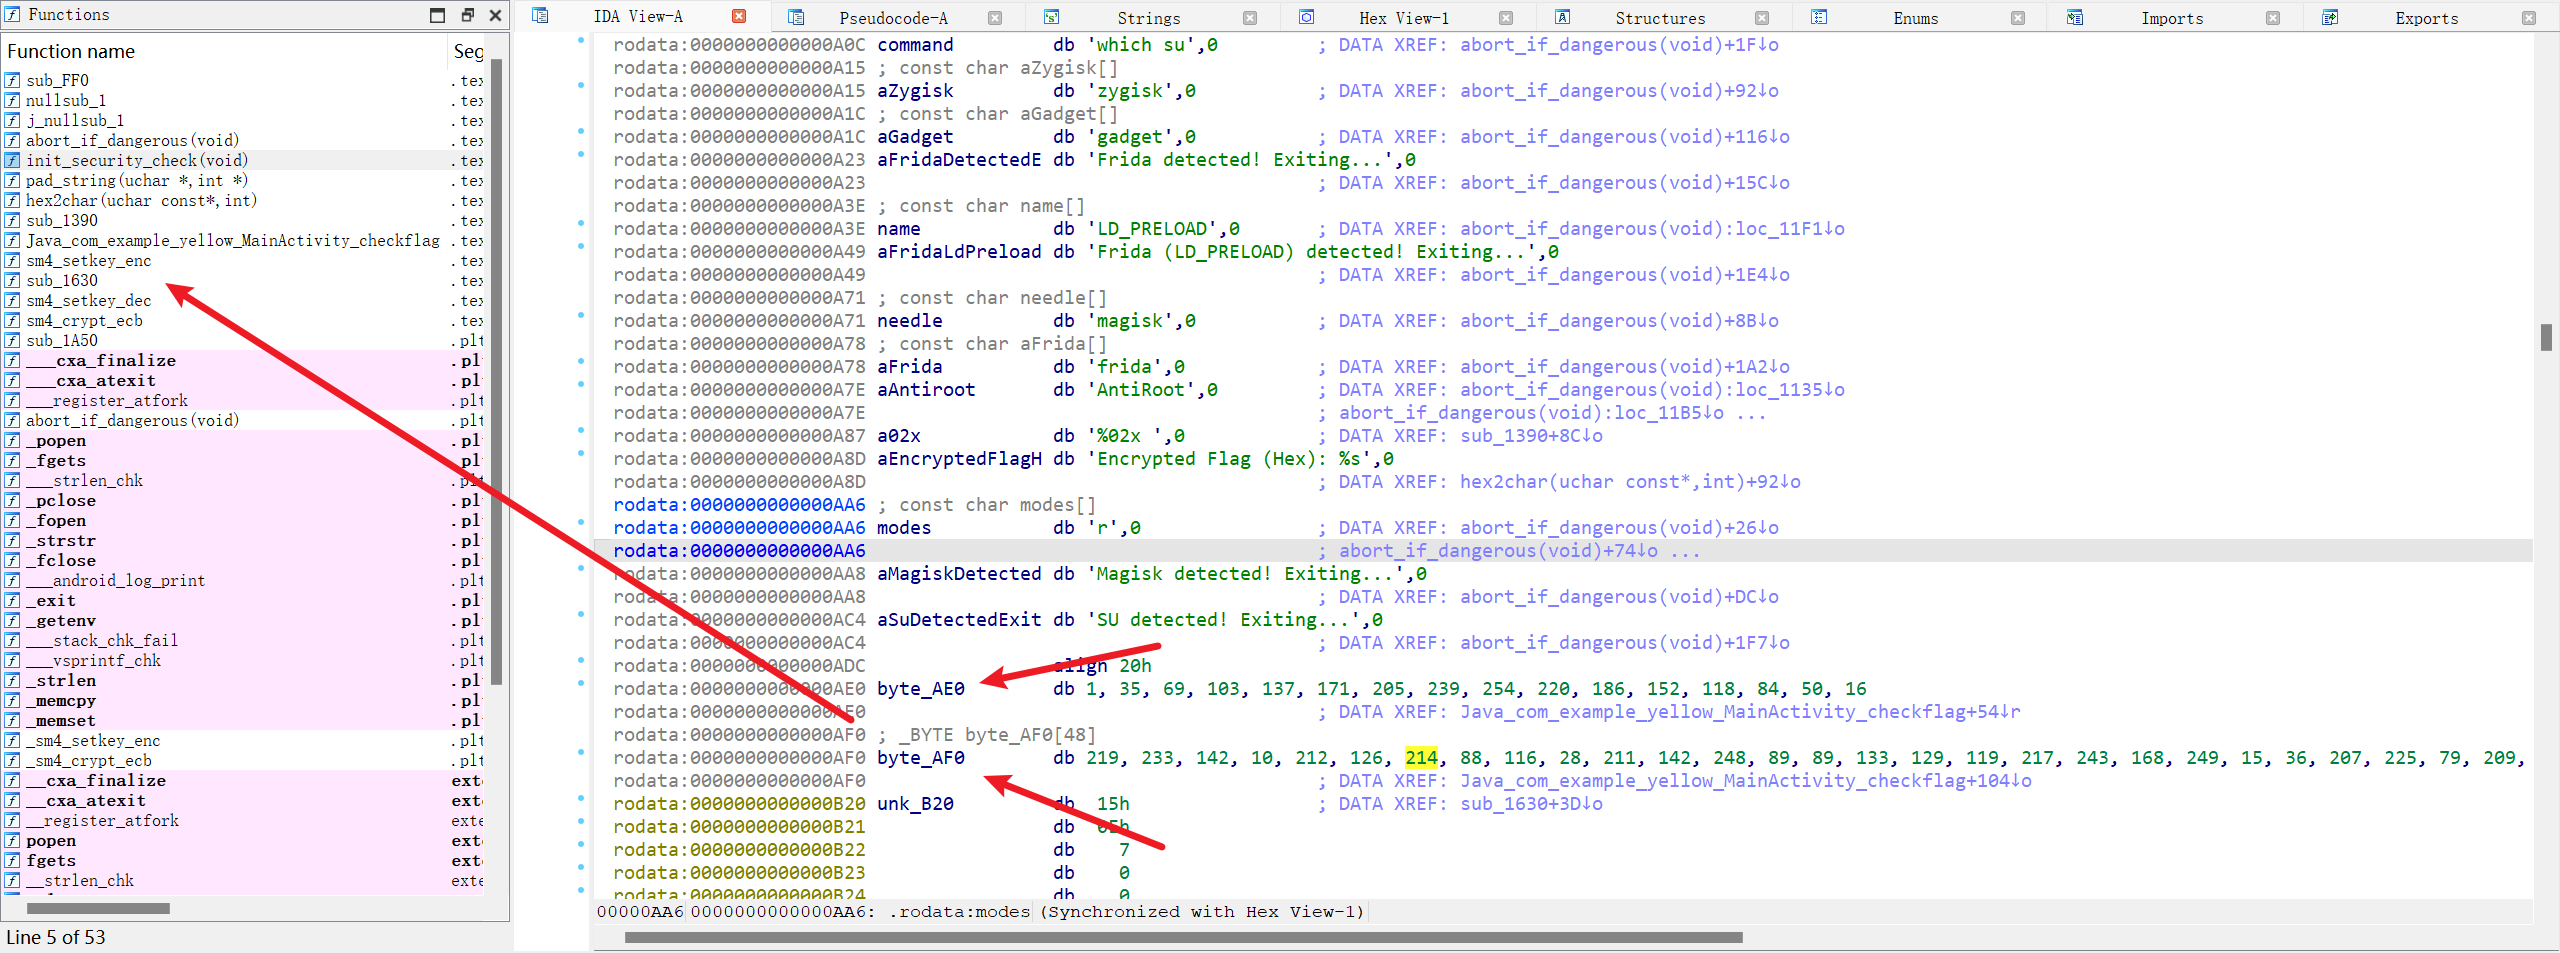The width and height of the screenshot is (2560, 953).
Task: Close the Pseudocode-A tab
Action: (995, 18)
